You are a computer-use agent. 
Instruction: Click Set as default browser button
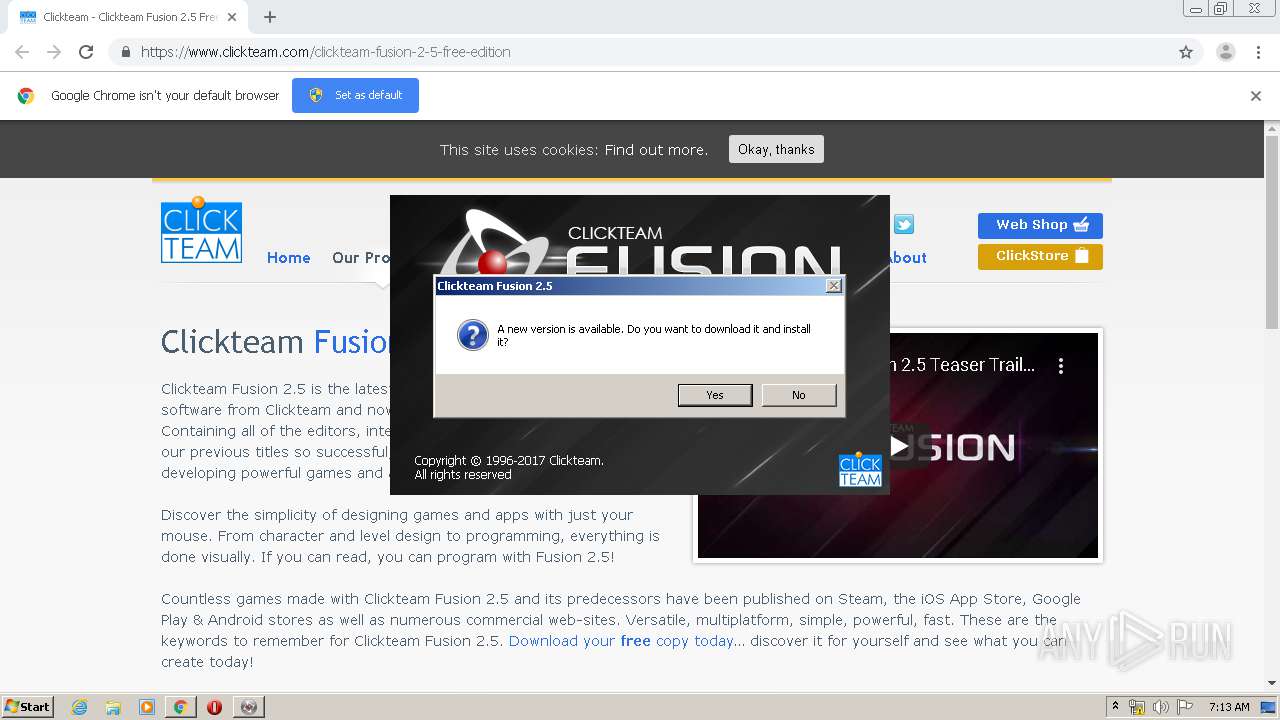tap(355, 95)
